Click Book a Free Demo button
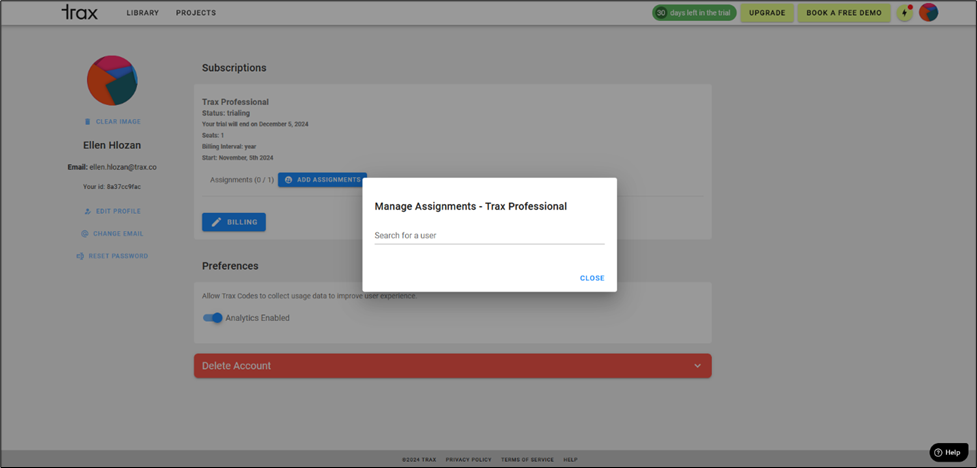 [x=844, y=12]
